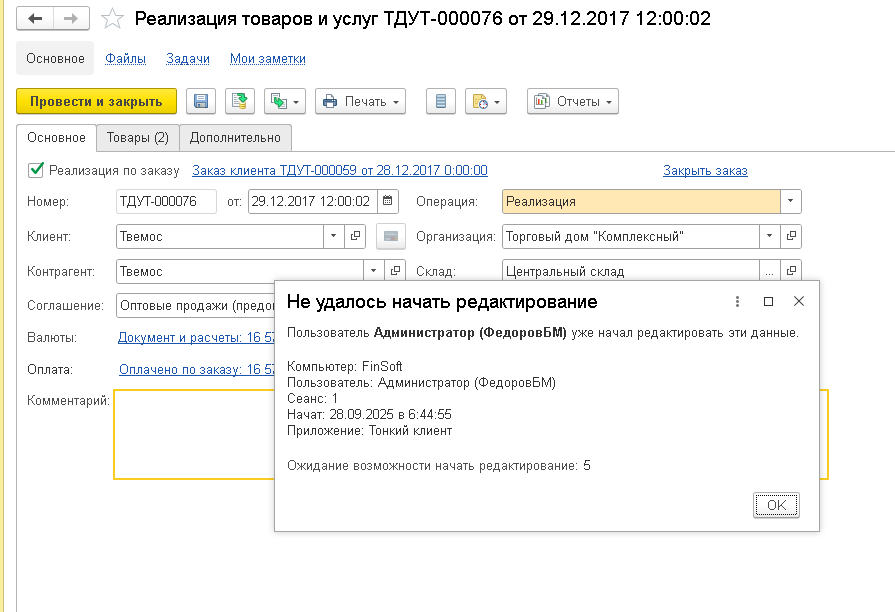Open calendar picker next to the date field
The height and width of the screenshot is (612, 895).
[388, 201]
